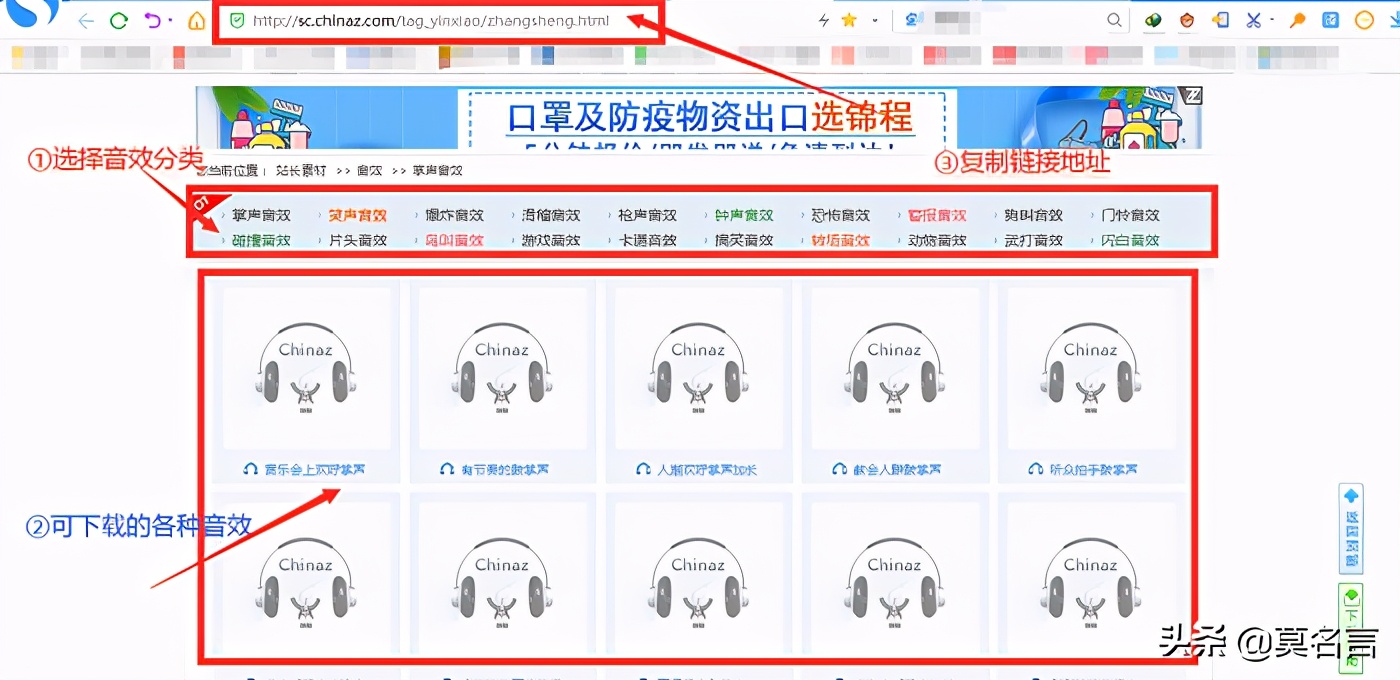The image size is (1400, 680).
Task: Select the 滑稽音效 category
Action: click(551, 215)
